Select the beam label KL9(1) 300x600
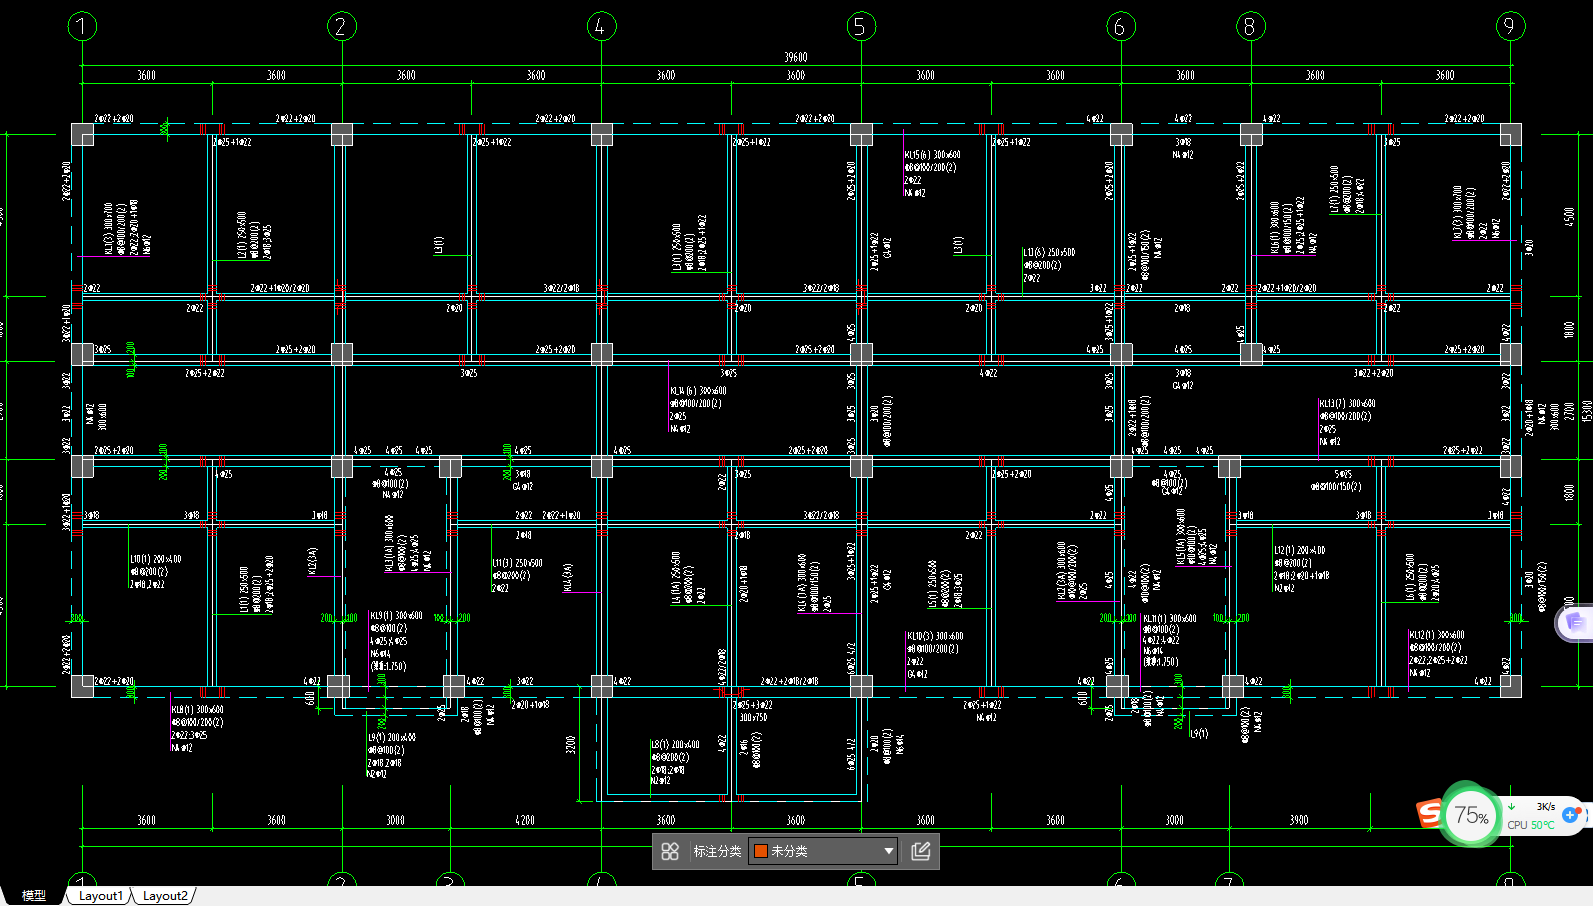Image resolution: width=1593 pixels, height=906 pixels. 396,616
